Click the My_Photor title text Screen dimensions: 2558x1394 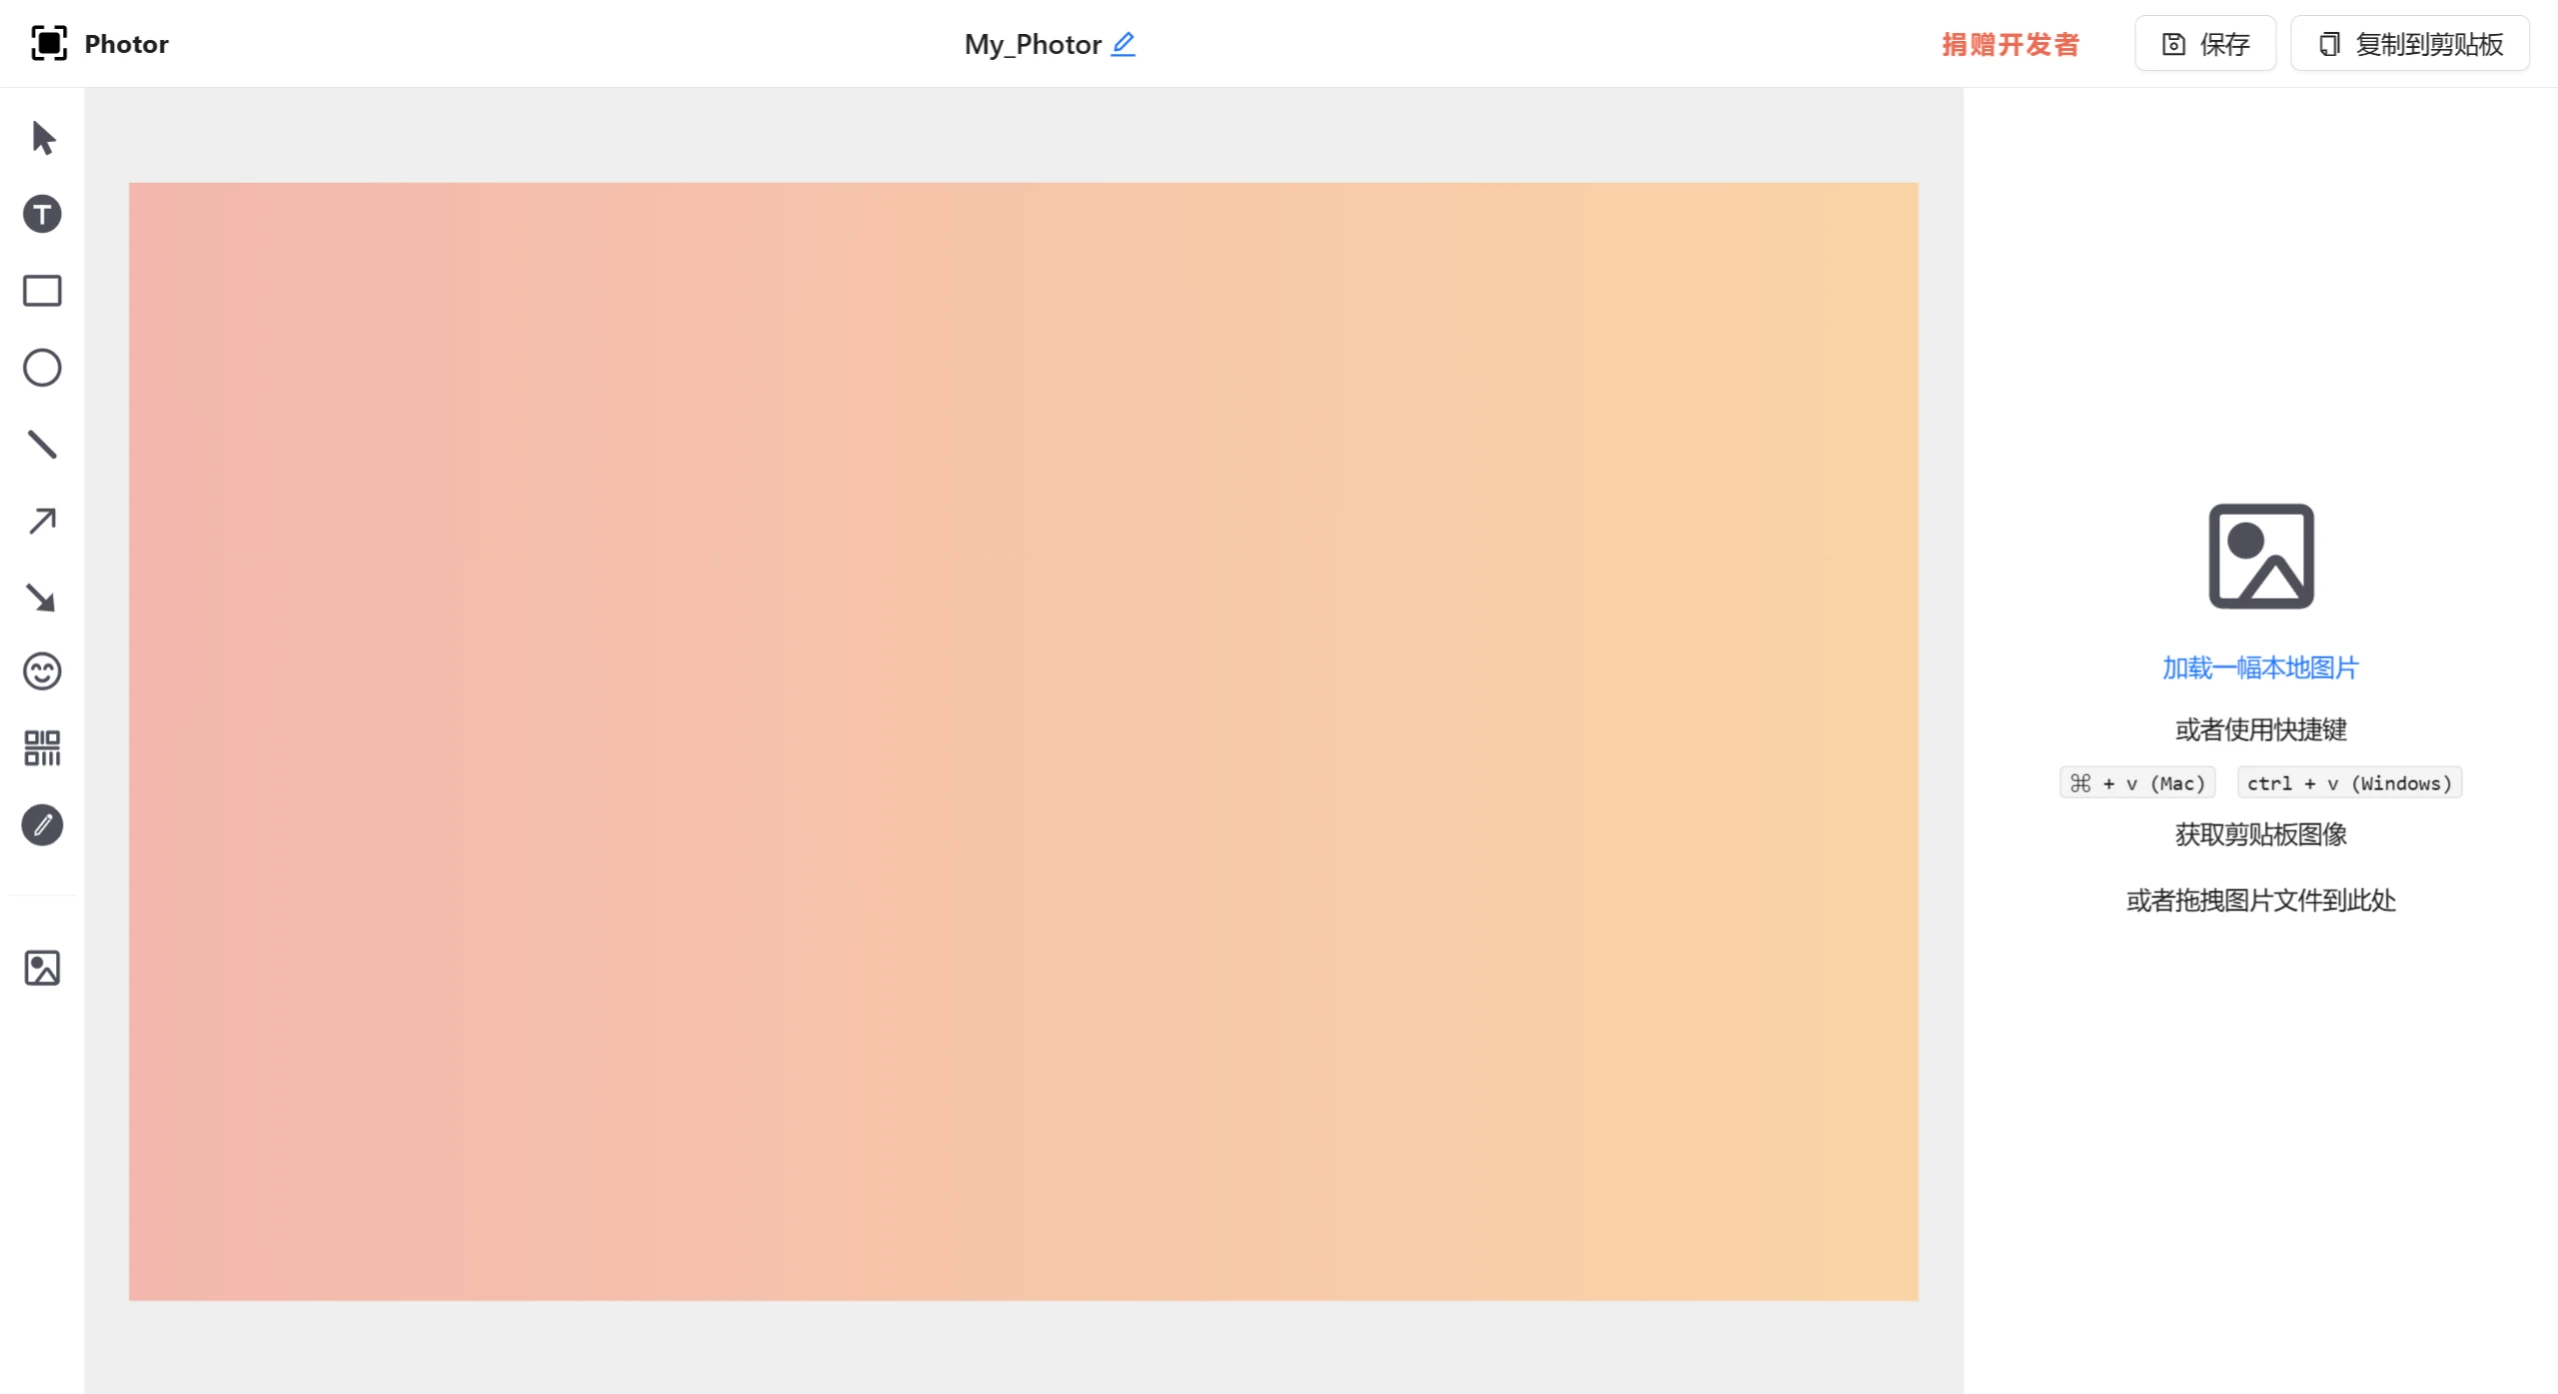tap(1032, 44)
